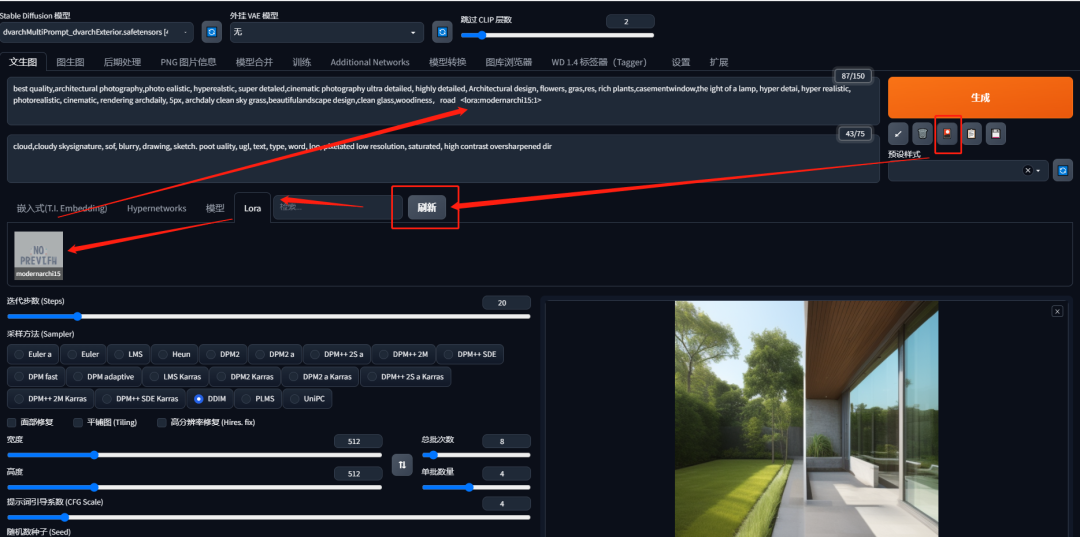Select the DPM++ 2S a Karras sampler
The image size is (1080, 537).
pos(406,377)
